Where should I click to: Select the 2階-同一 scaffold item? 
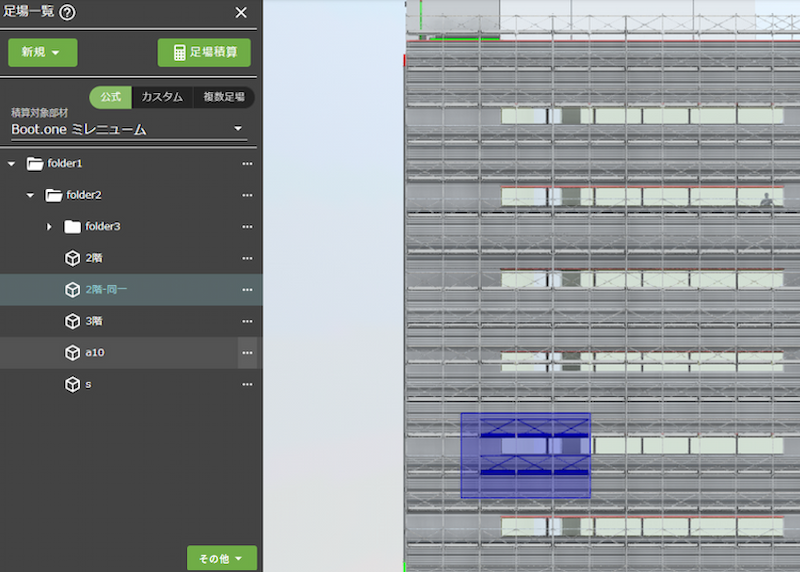point(107,290)
